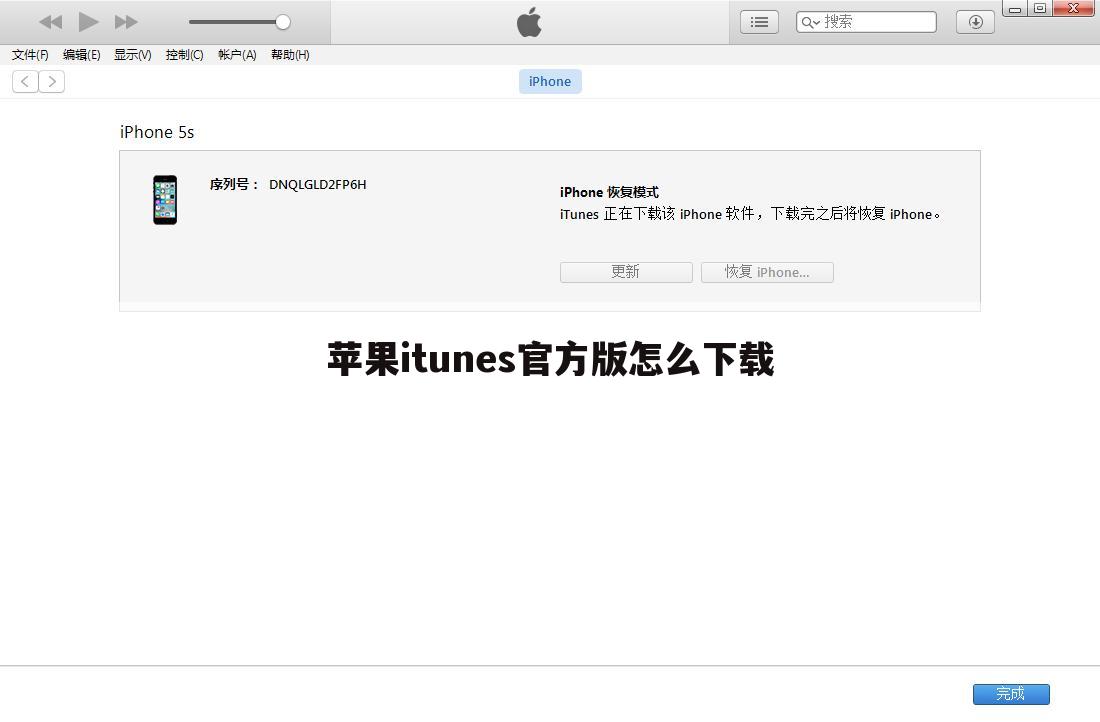Open the 控制(C) menu
Viewport: 1100px width, 722px height.
pos(185,55)
